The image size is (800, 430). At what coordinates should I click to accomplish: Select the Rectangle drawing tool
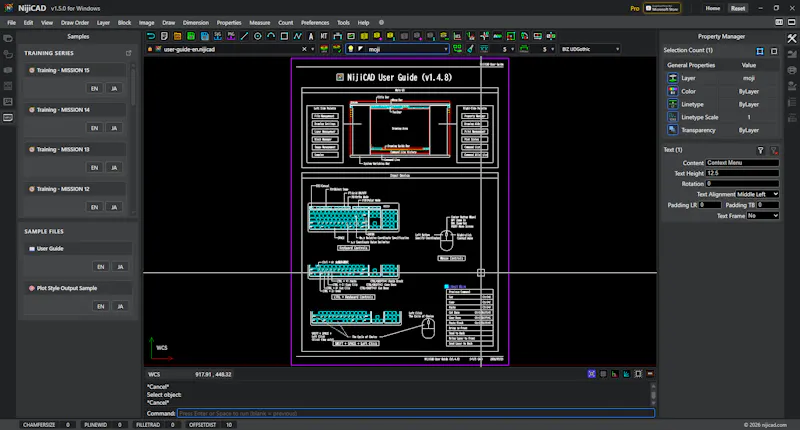(x=284, y=36)
